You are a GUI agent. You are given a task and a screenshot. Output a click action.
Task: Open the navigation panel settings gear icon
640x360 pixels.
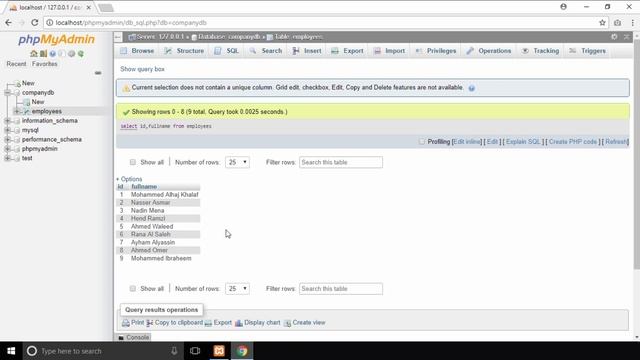[x=71, y=53]
